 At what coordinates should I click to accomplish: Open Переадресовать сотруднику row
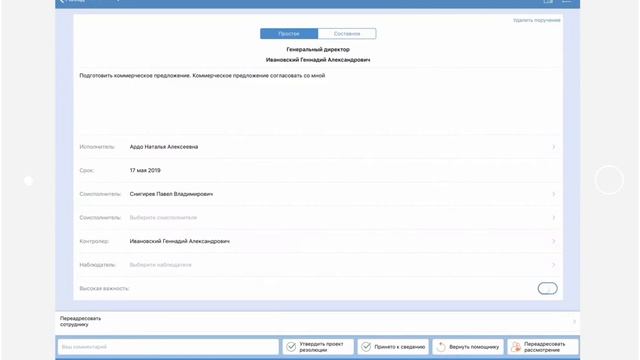tap(318, 322)
